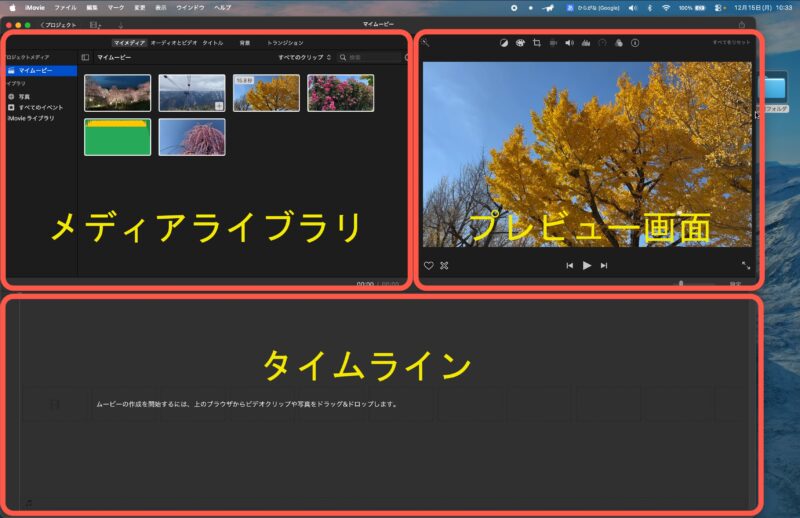Open the すべてのクリップ filter dropdown

pos(304,58)
